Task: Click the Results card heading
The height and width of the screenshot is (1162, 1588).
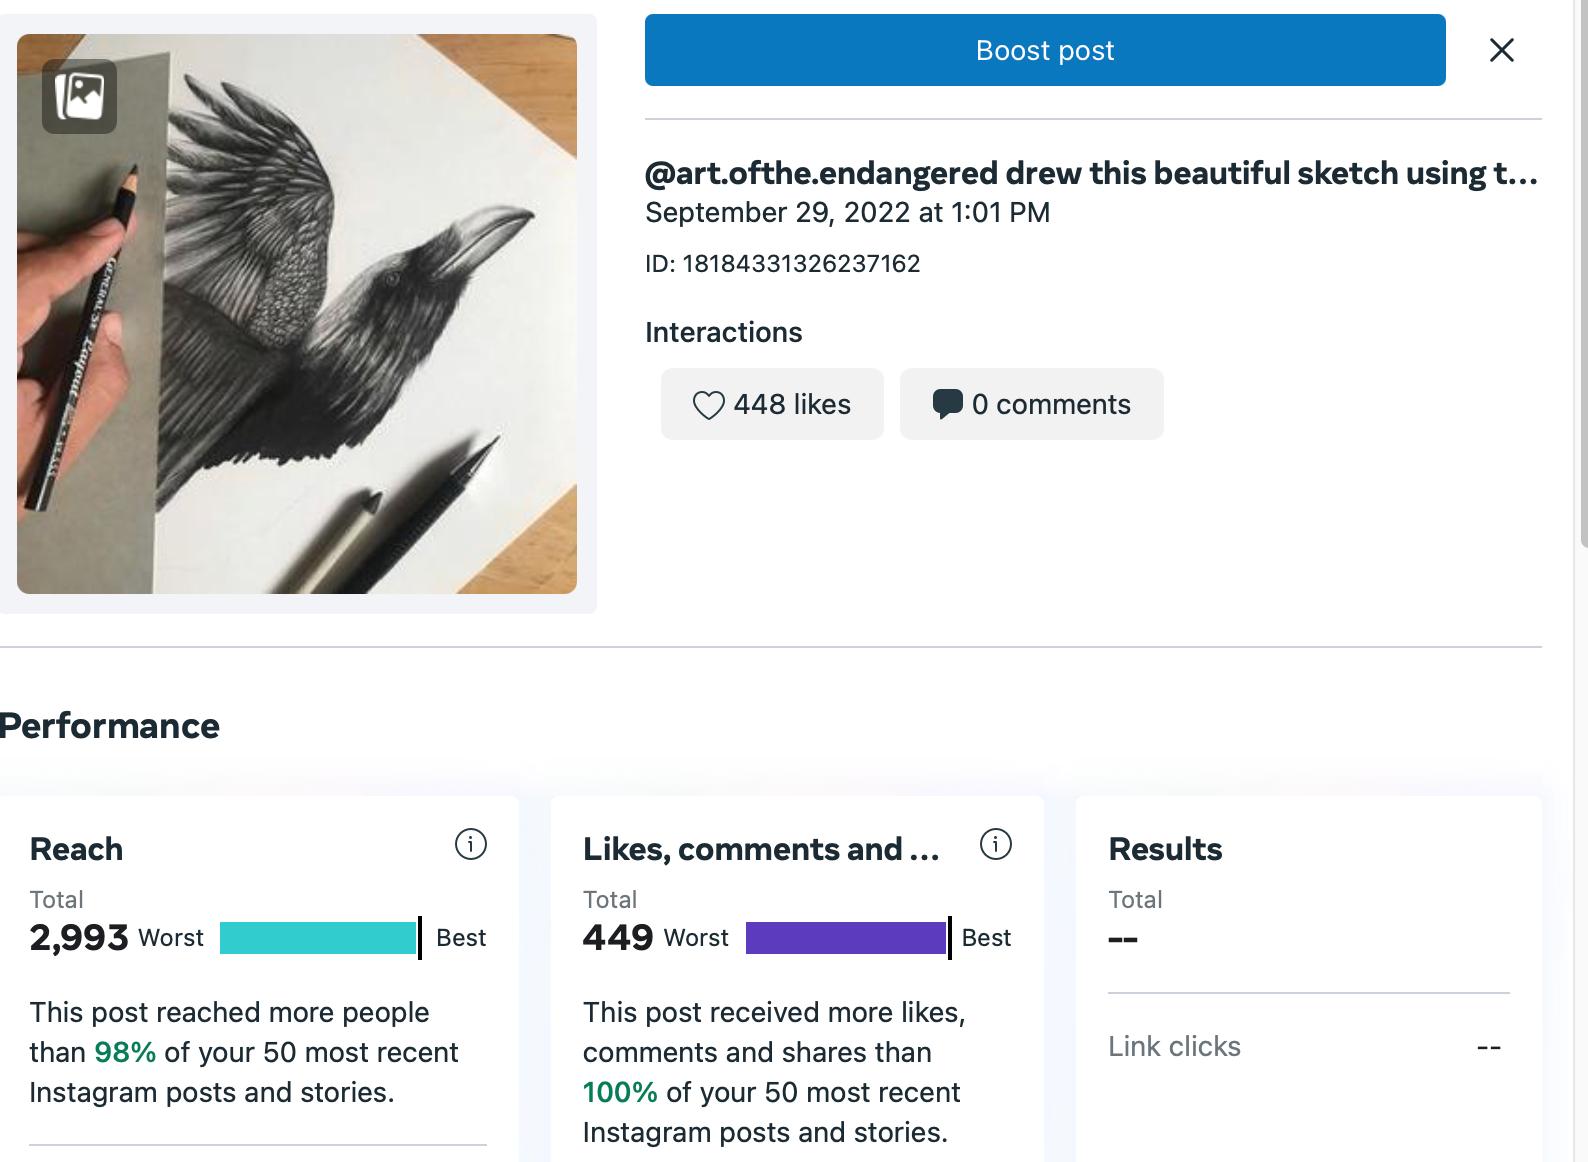Action: point(1165,849)
